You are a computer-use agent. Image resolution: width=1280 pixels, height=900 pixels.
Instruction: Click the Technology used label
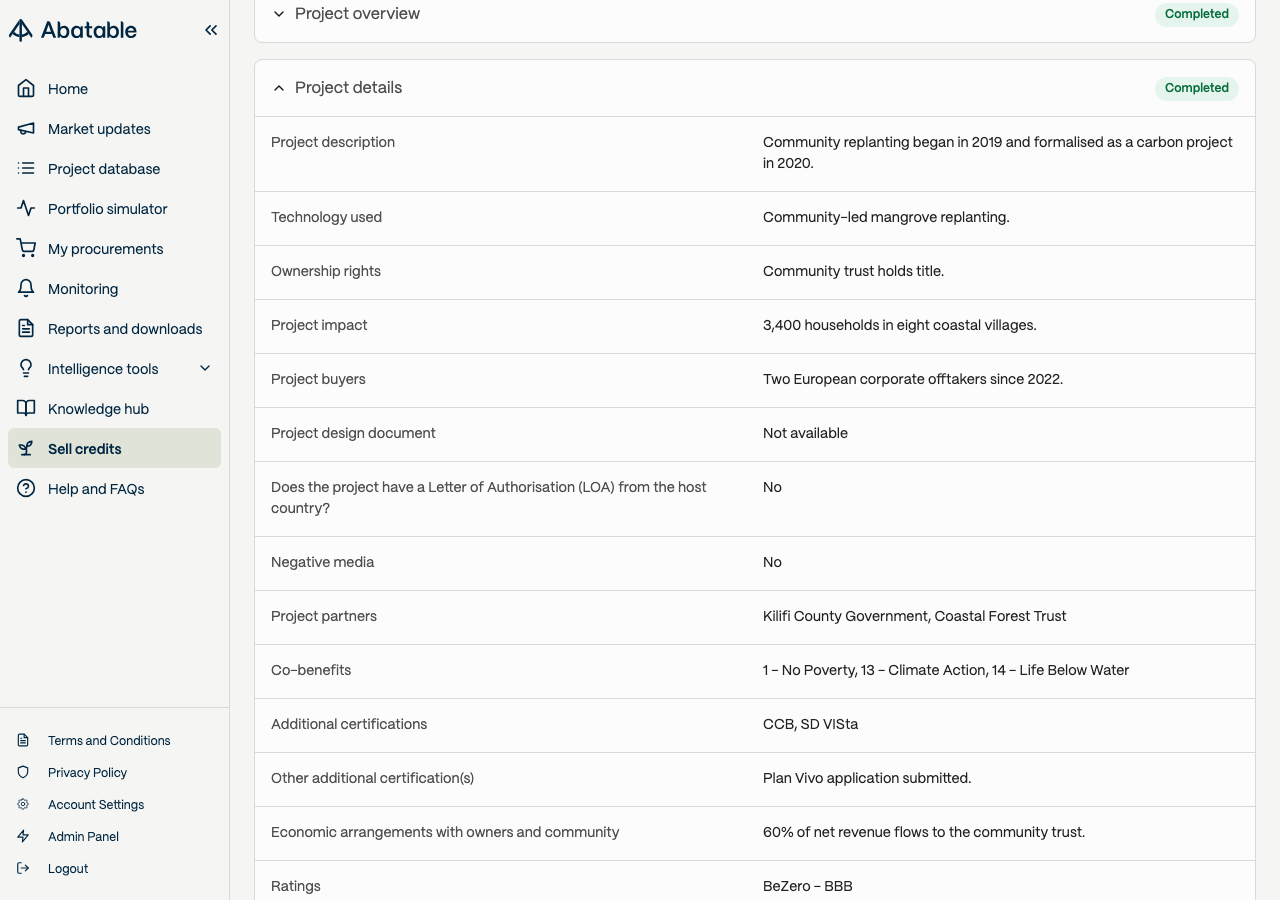tap(326, 217)
